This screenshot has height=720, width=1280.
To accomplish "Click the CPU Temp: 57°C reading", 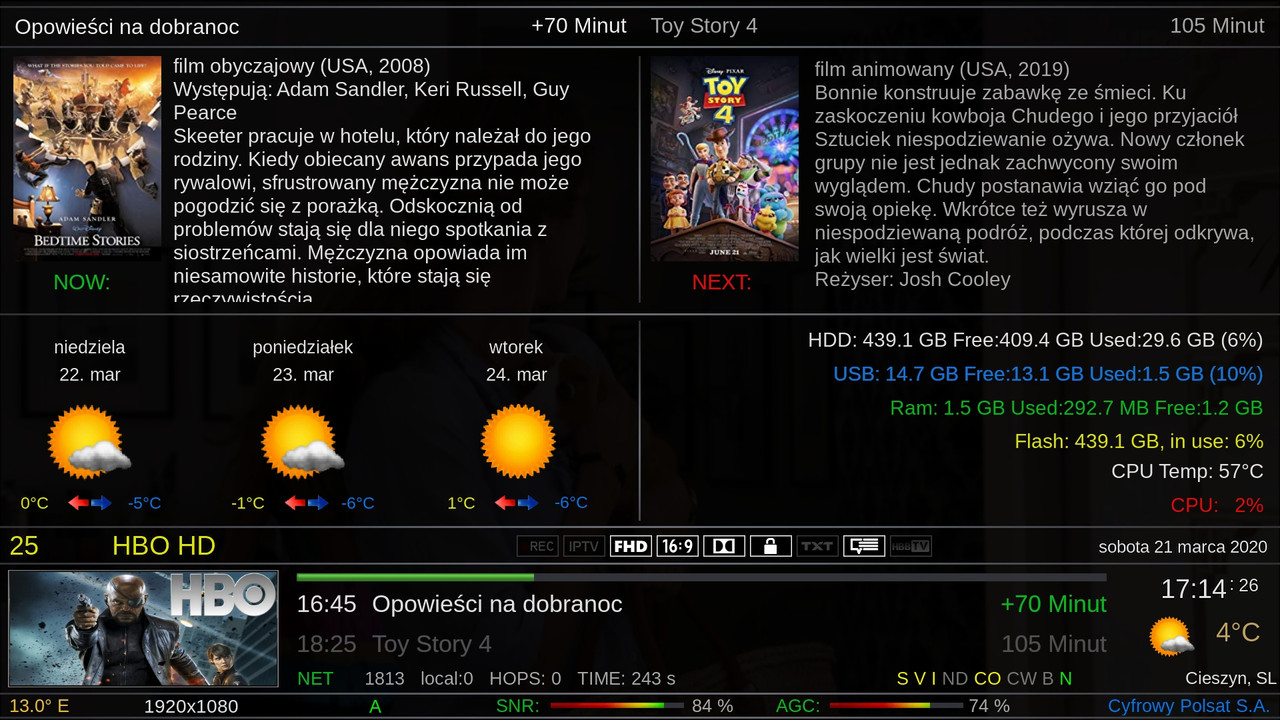I will click(x=1188, y=471).
